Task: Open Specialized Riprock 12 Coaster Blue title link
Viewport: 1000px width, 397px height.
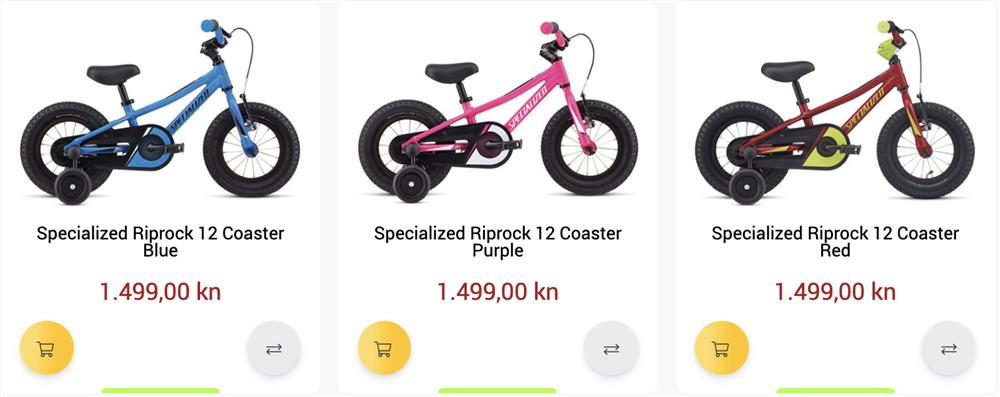Action: pos(160,241)
